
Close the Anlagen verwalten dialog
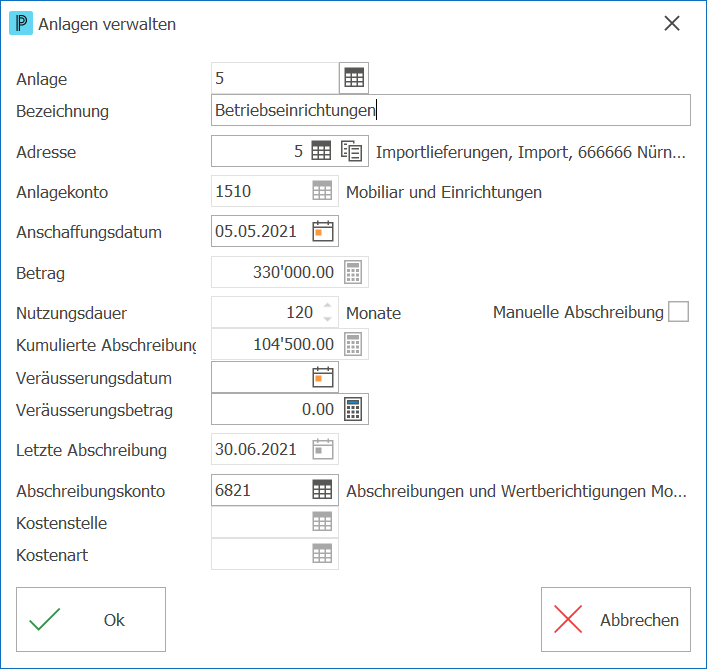click(x=672, y=23)
